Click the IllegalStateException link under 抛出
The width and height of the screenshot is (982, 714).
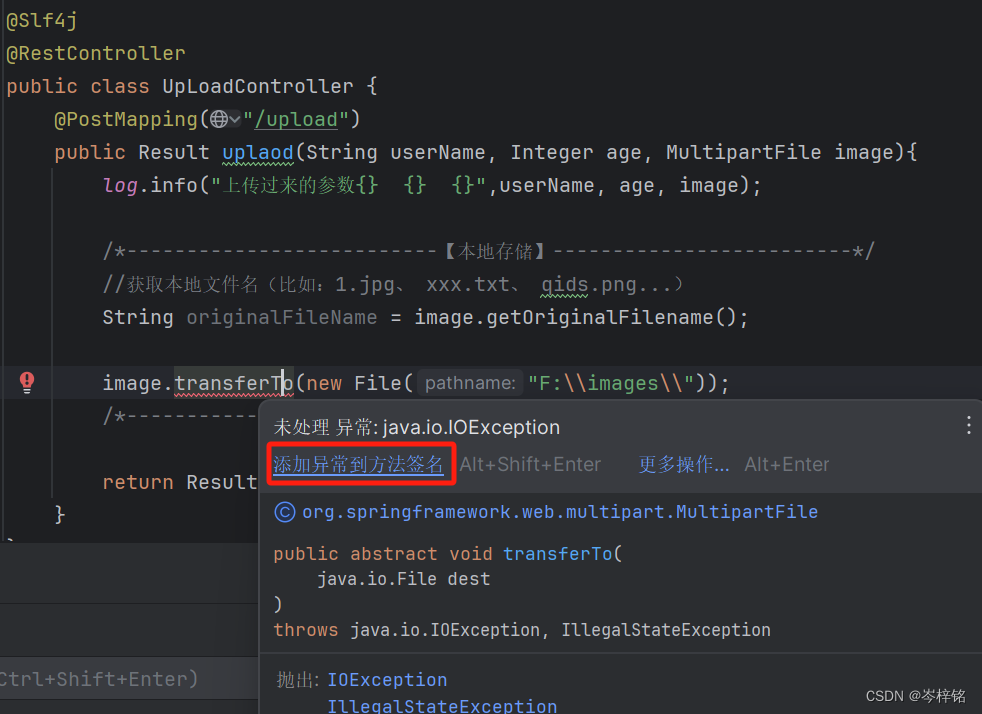click(x=442, y=706)
